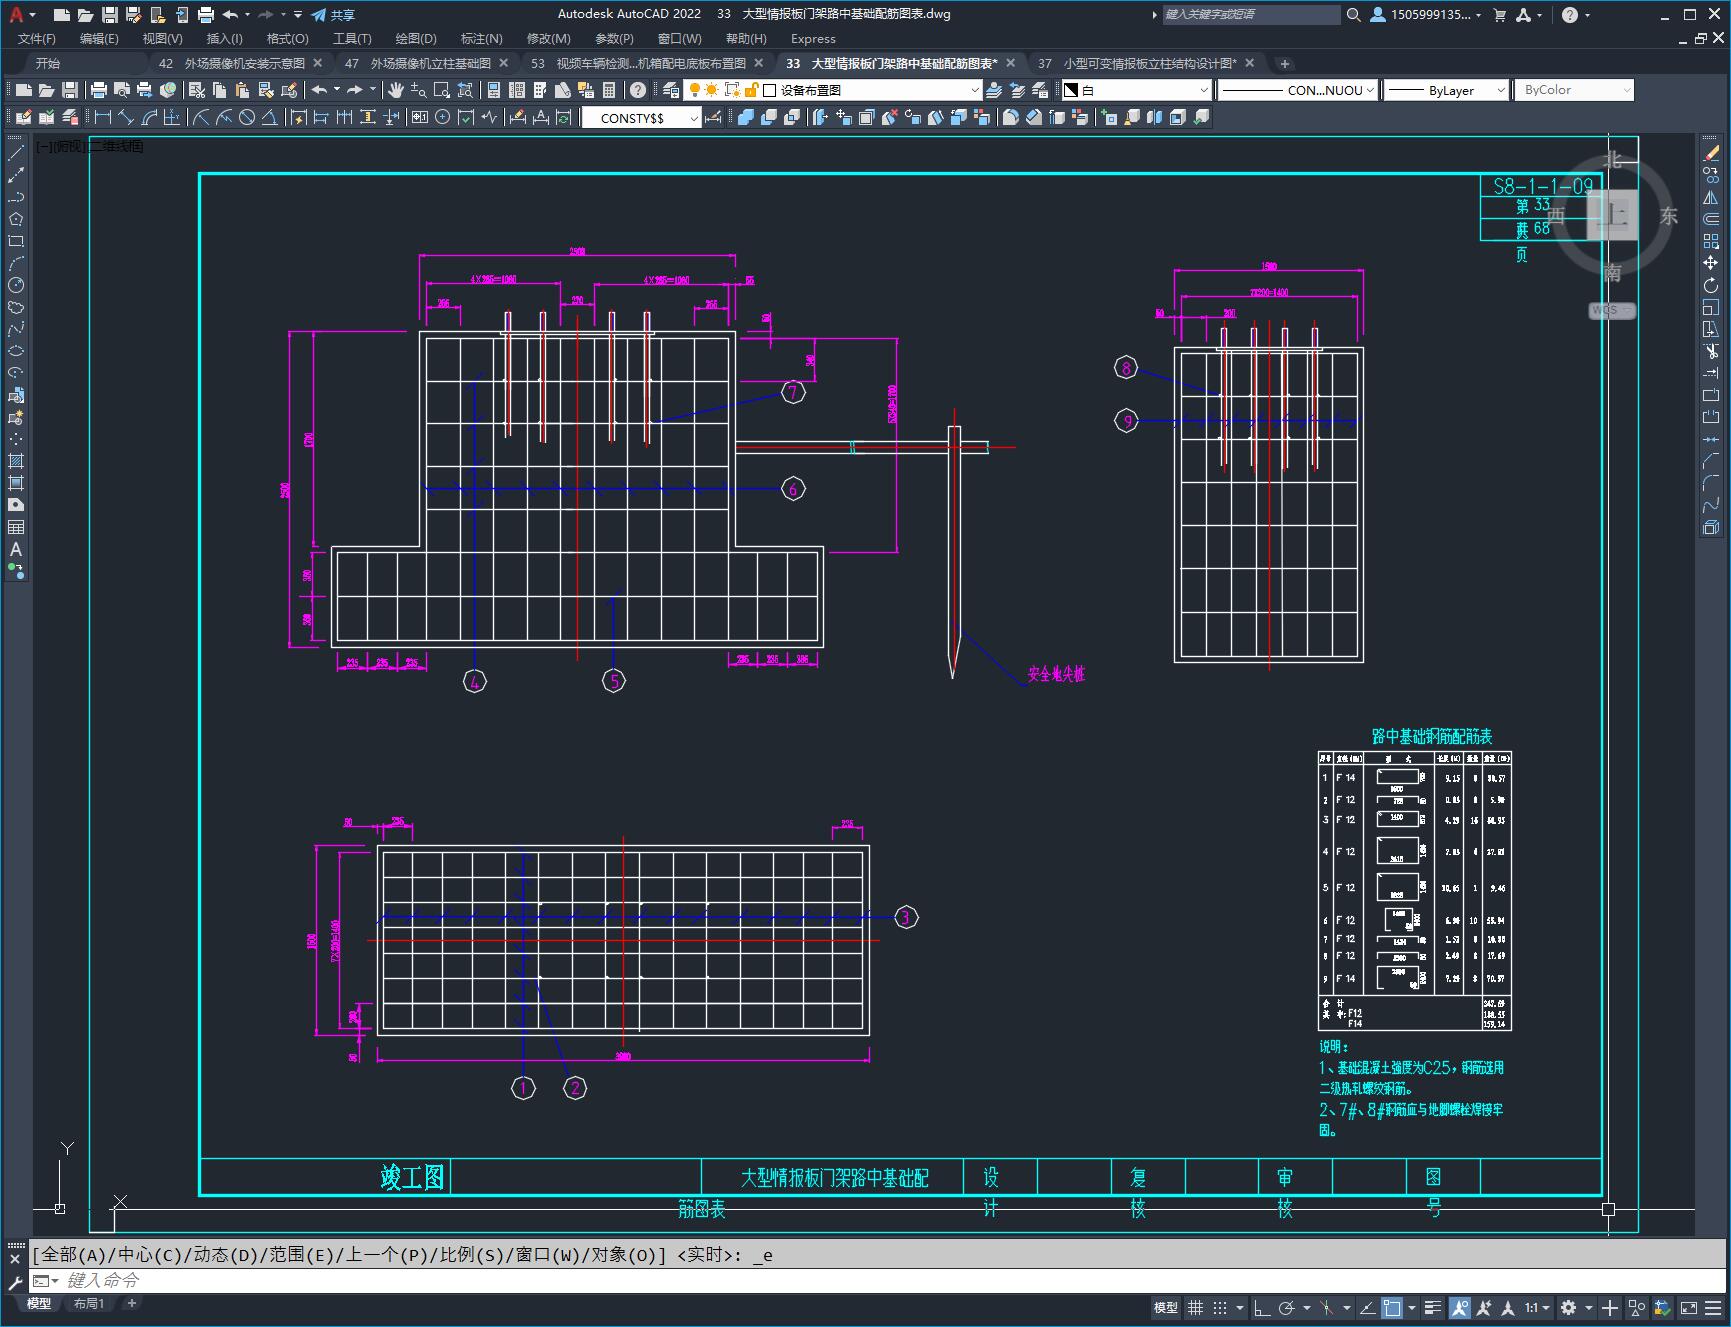Click the 共享 share button

333,15
